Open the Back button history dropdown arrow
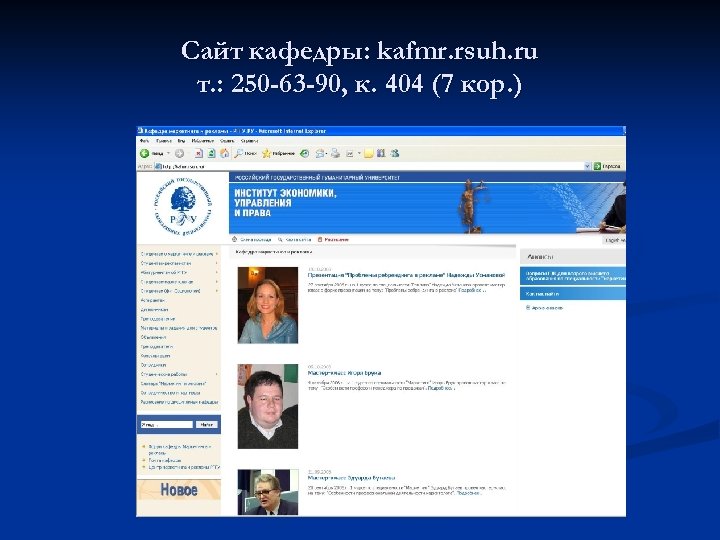The height and width of the screenshot is (540, 720). coord(169,153)
